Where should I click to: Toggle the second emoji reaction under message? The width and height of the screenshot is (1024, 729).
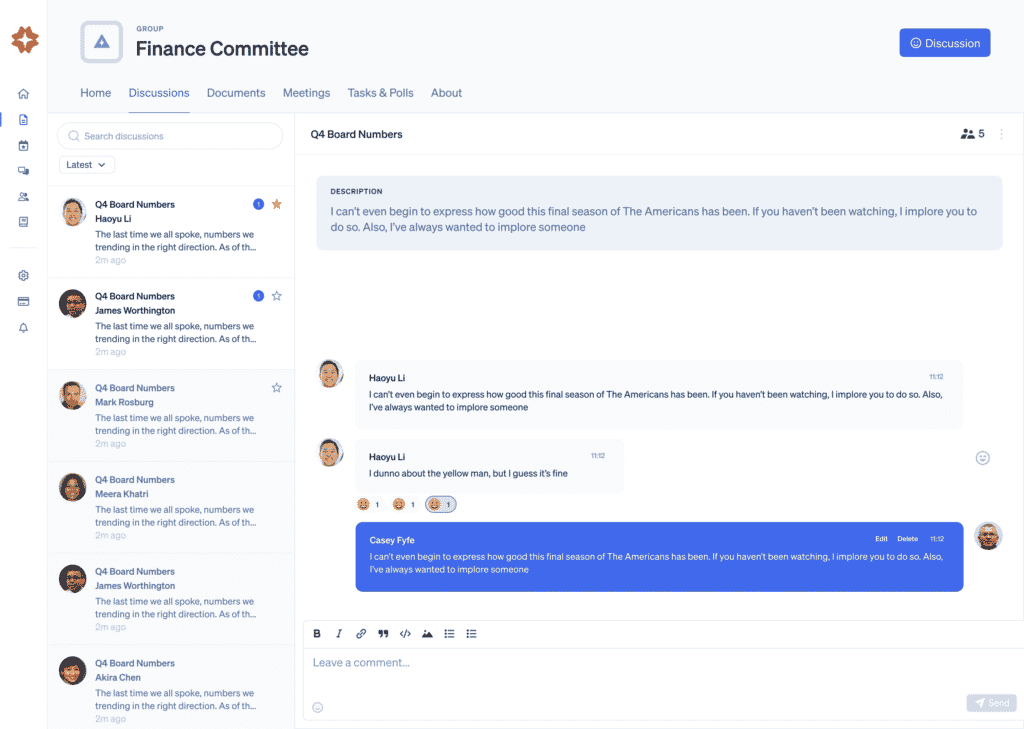click(x=404, y=504)
